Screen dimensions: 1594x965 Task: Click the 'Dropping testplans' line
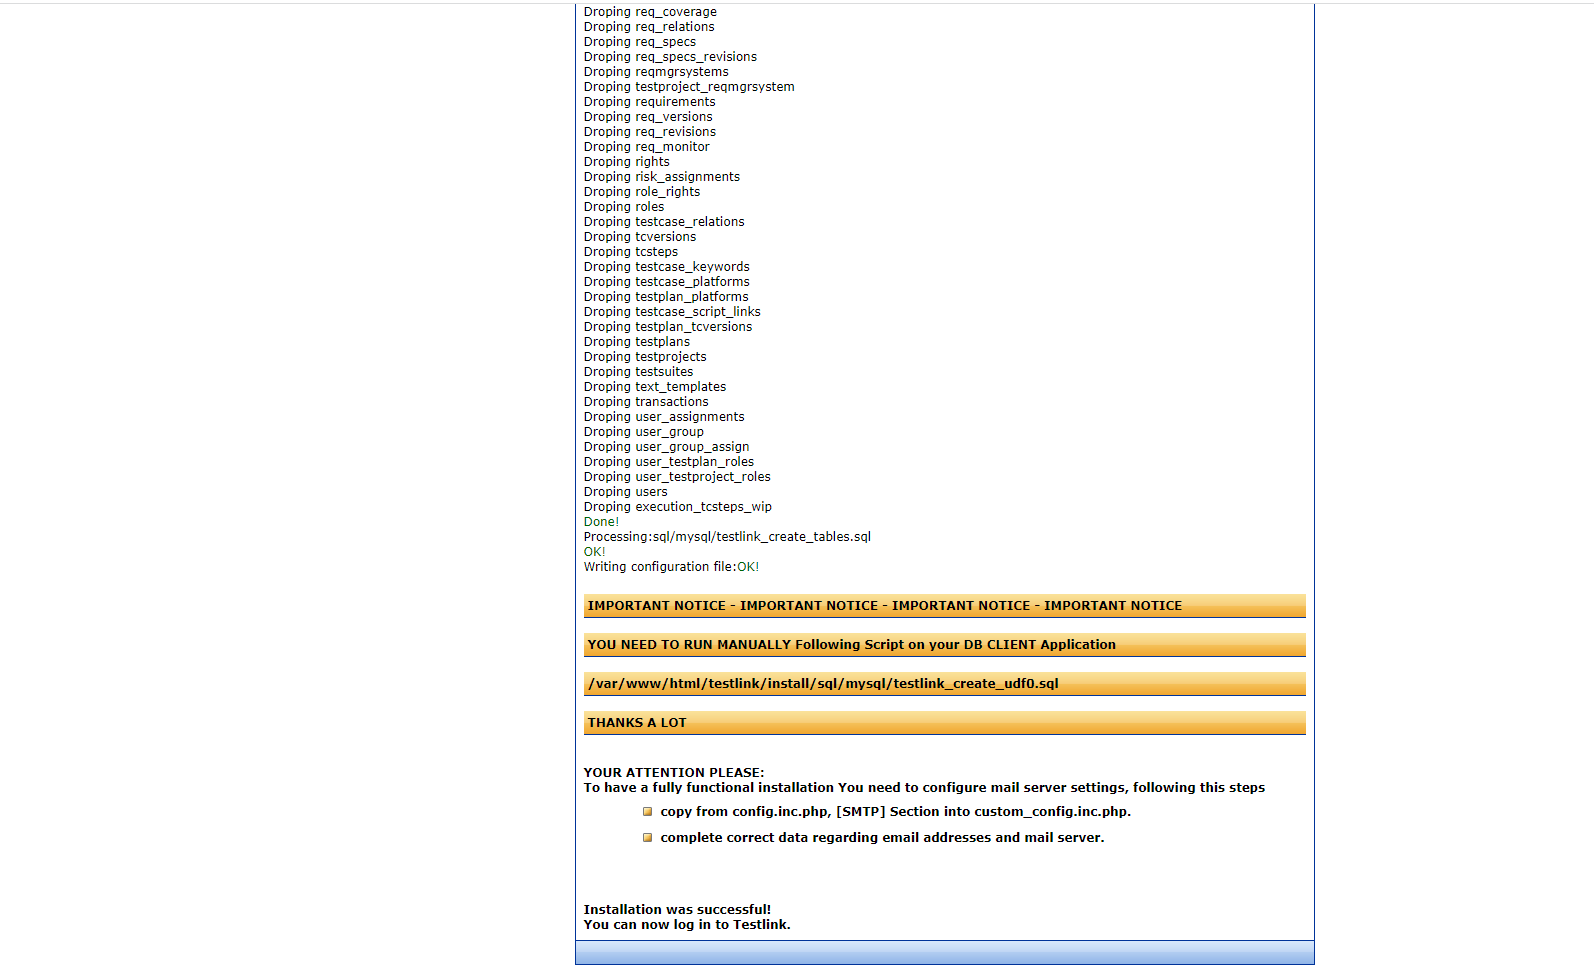coord(637,342)
